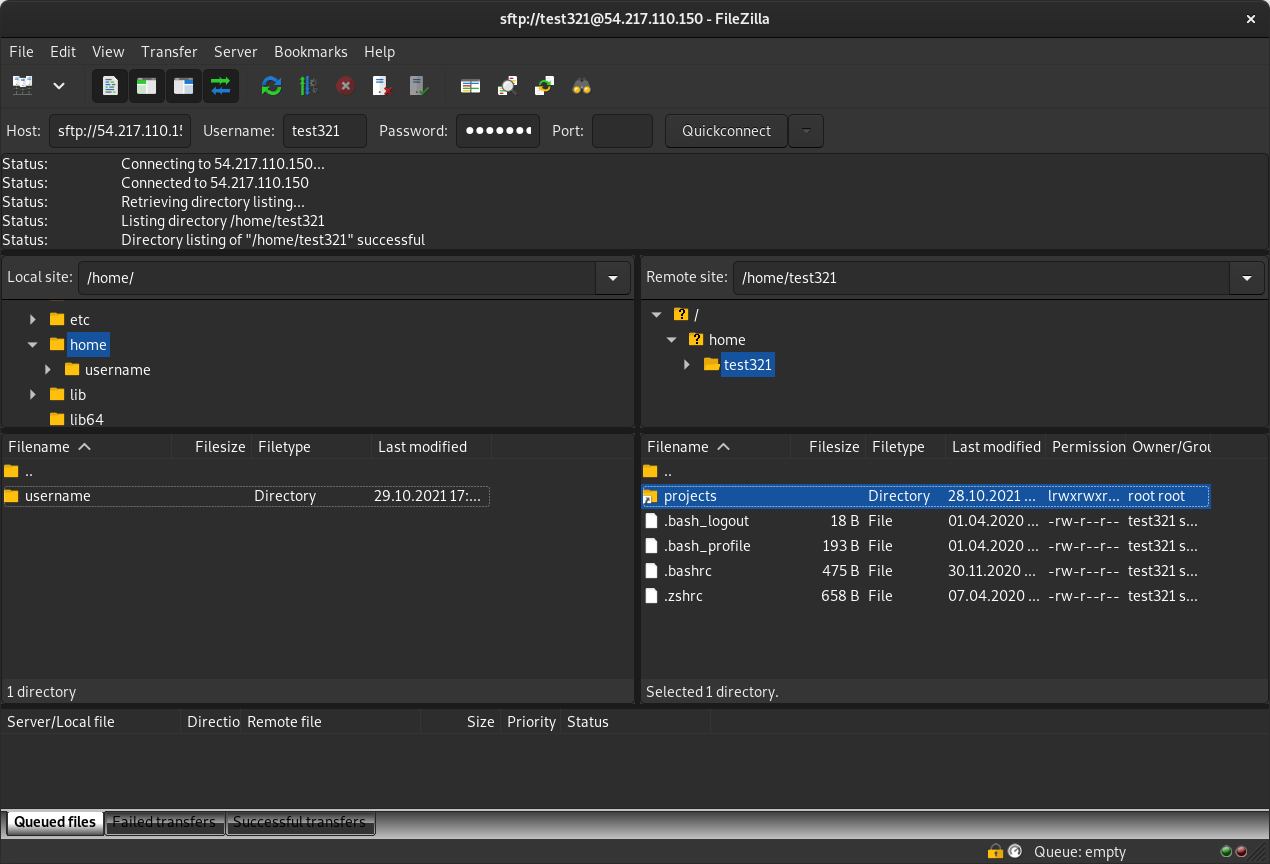Toggle the remote directory tree view
This screenshot has width=1270, height=864.
click(x=184, y=86)
